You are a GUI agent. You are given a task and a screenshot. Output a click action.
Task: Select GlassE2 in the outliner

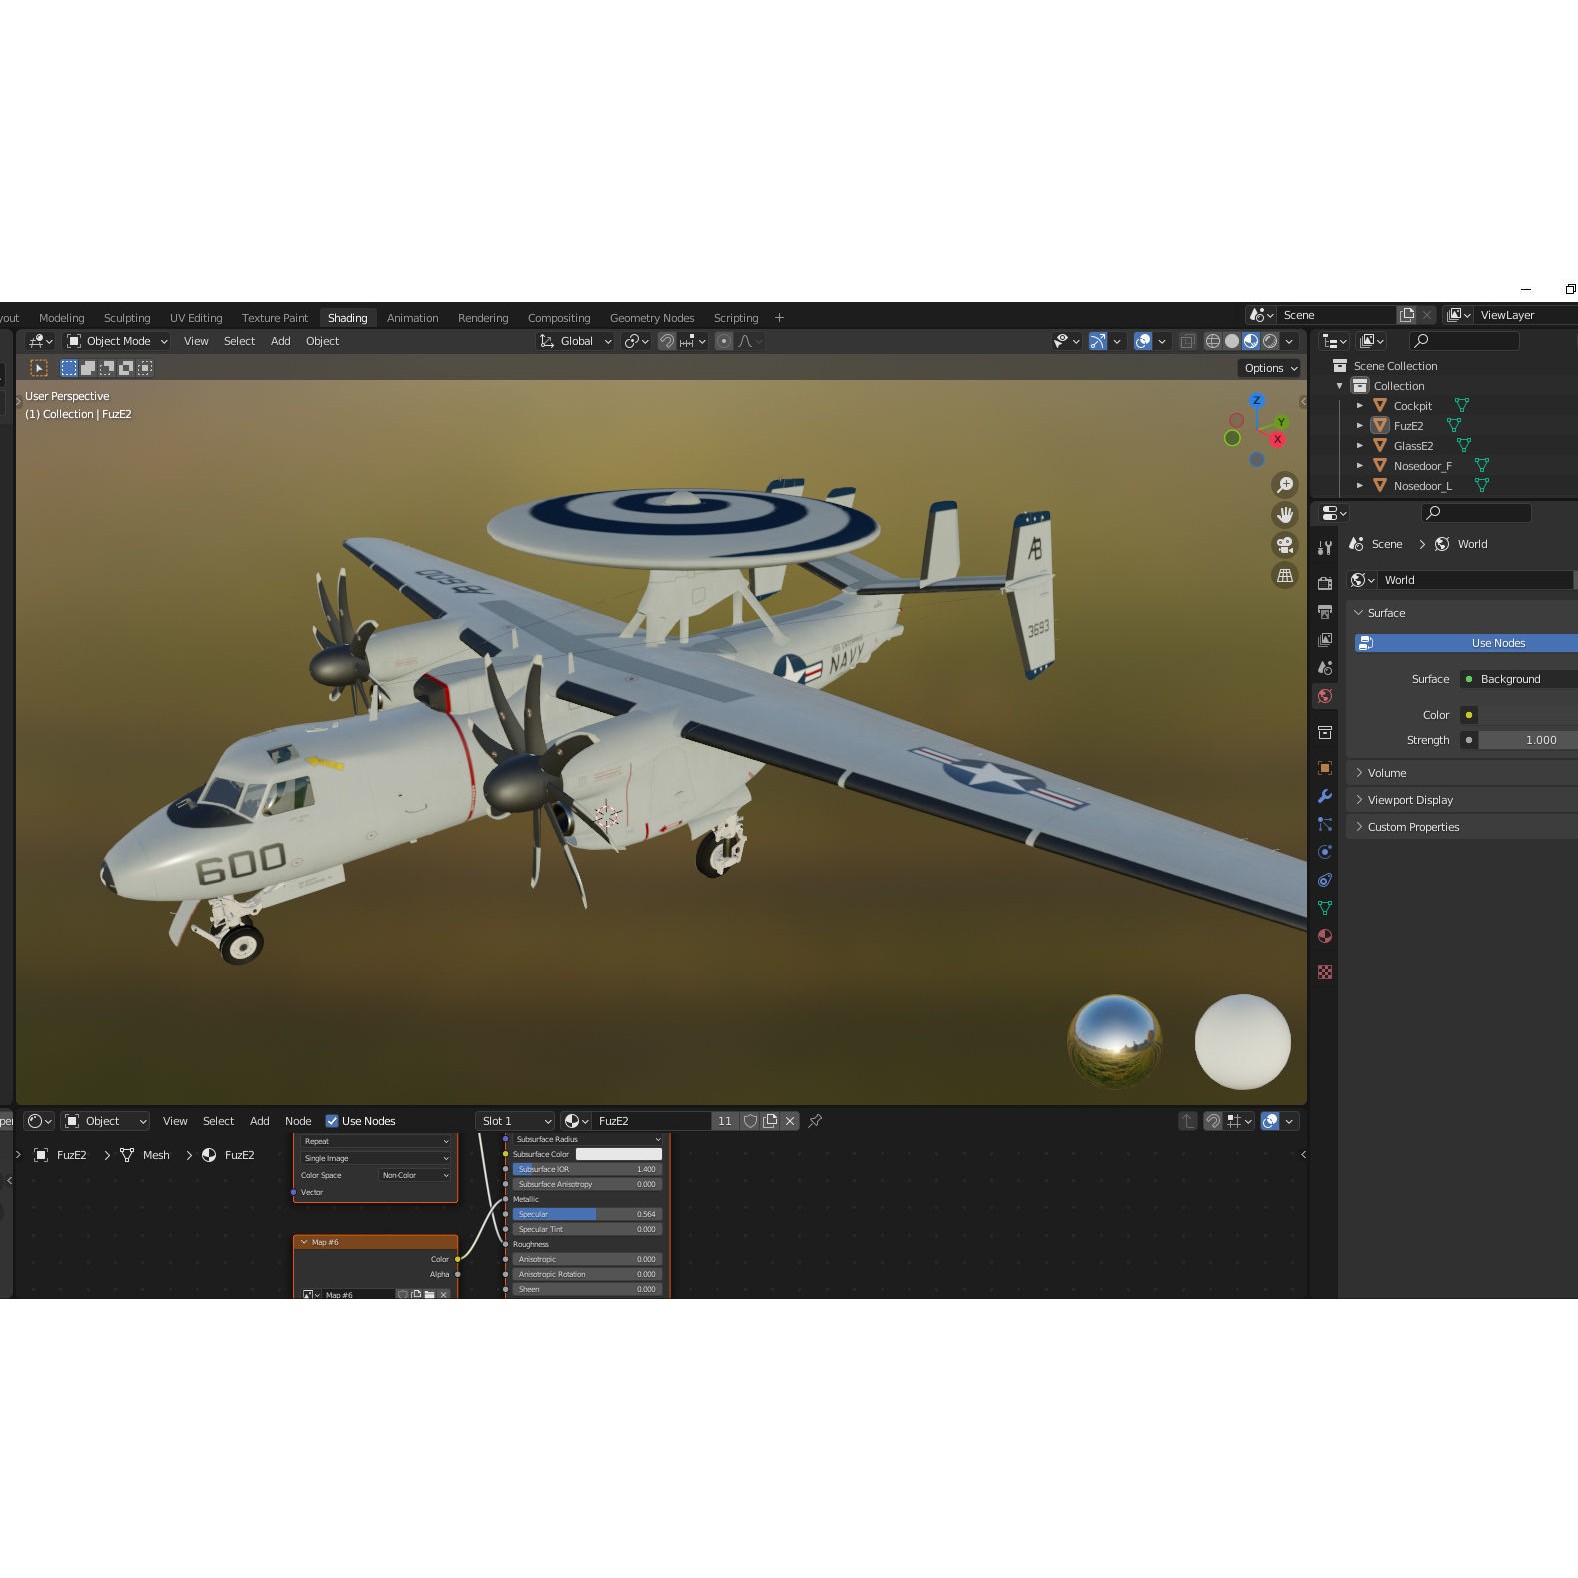tap(1413, 446)
